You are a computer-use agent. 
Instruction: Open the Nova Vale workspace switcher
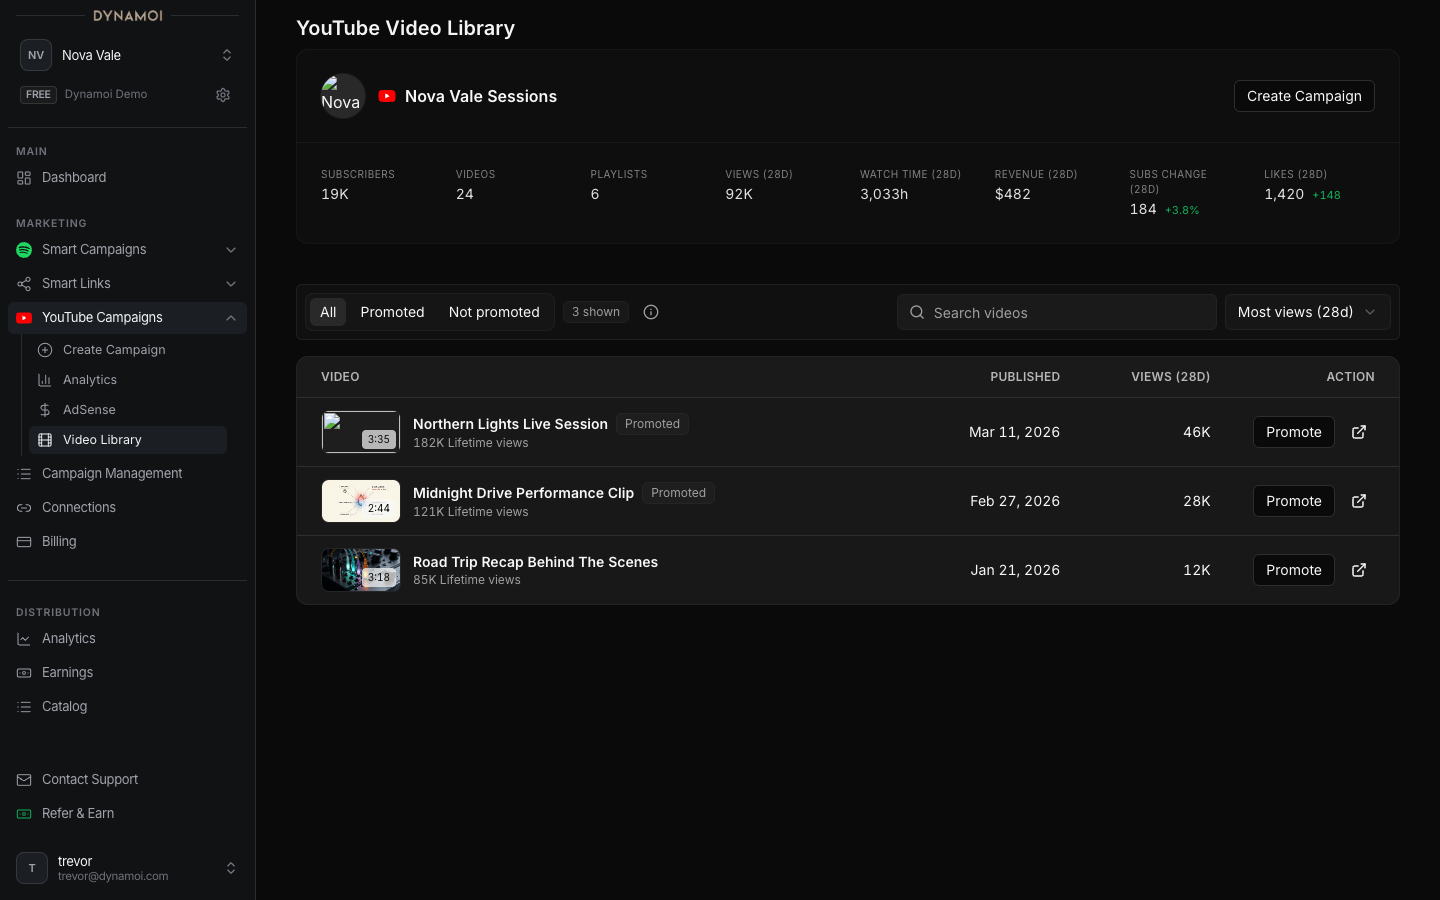[x=127, y=55]
